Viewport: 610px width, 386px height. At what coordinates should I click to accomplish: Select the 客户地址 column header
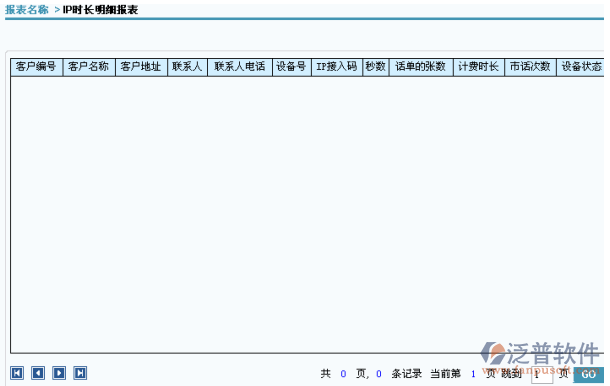(141, 67)
